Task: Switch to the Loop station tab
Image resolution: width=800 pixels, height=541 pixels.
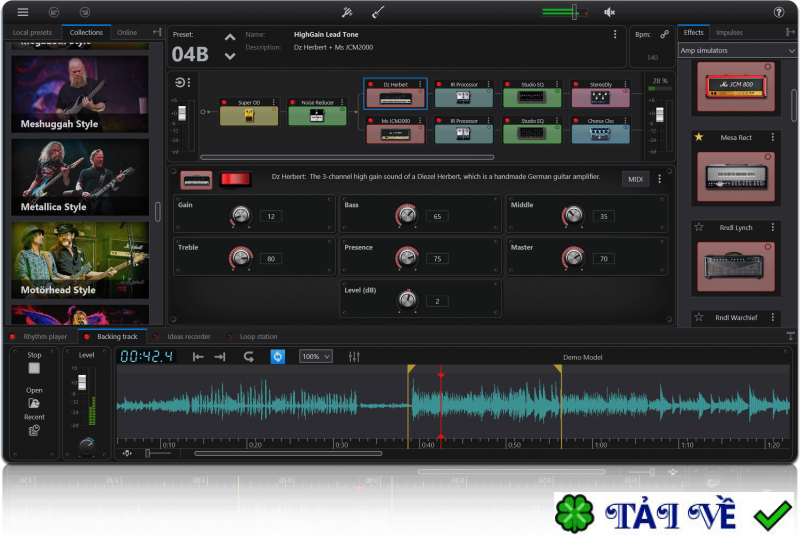Action: pyautogui.click(x=258, y=337)
